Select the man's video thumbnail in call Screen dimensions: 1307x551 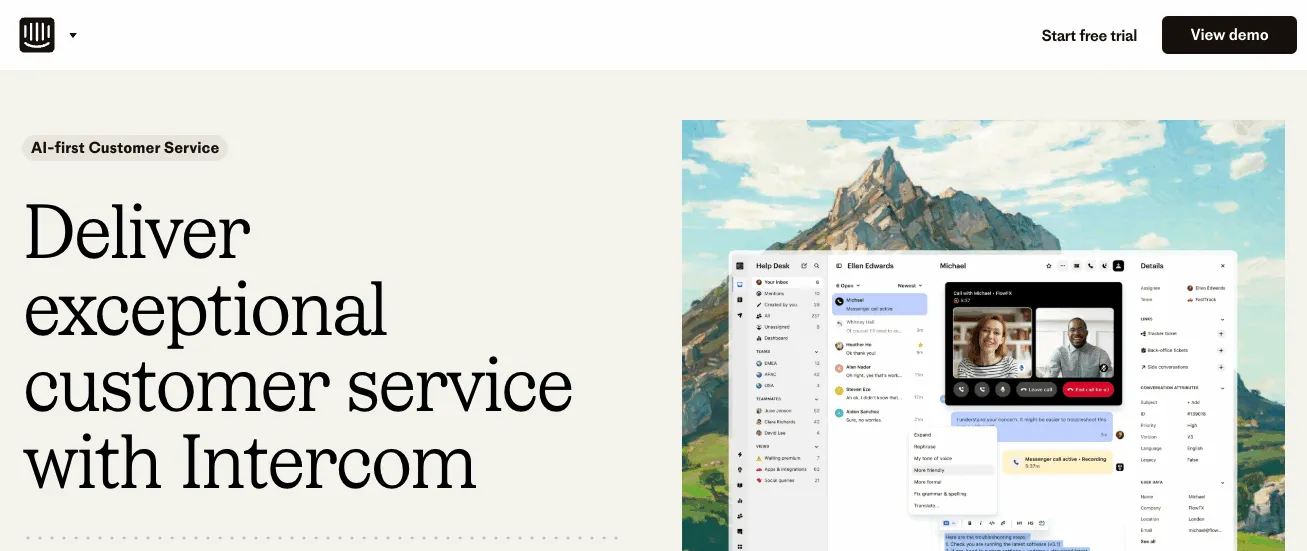tap(1075, 342)
